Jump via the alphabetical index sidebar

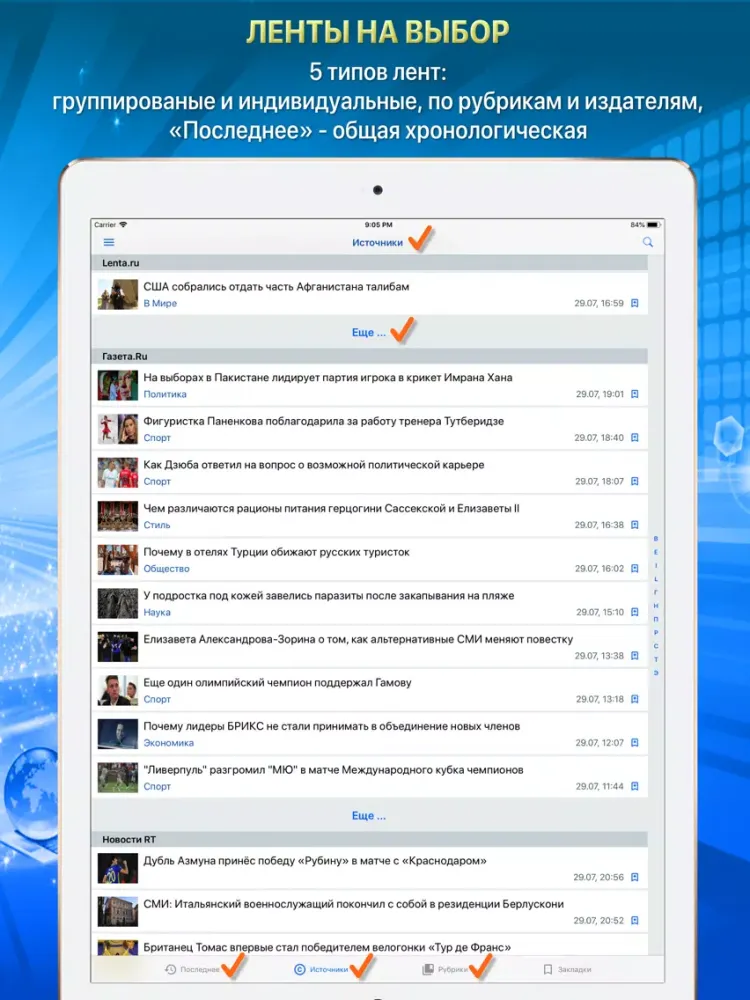point(656,605)
